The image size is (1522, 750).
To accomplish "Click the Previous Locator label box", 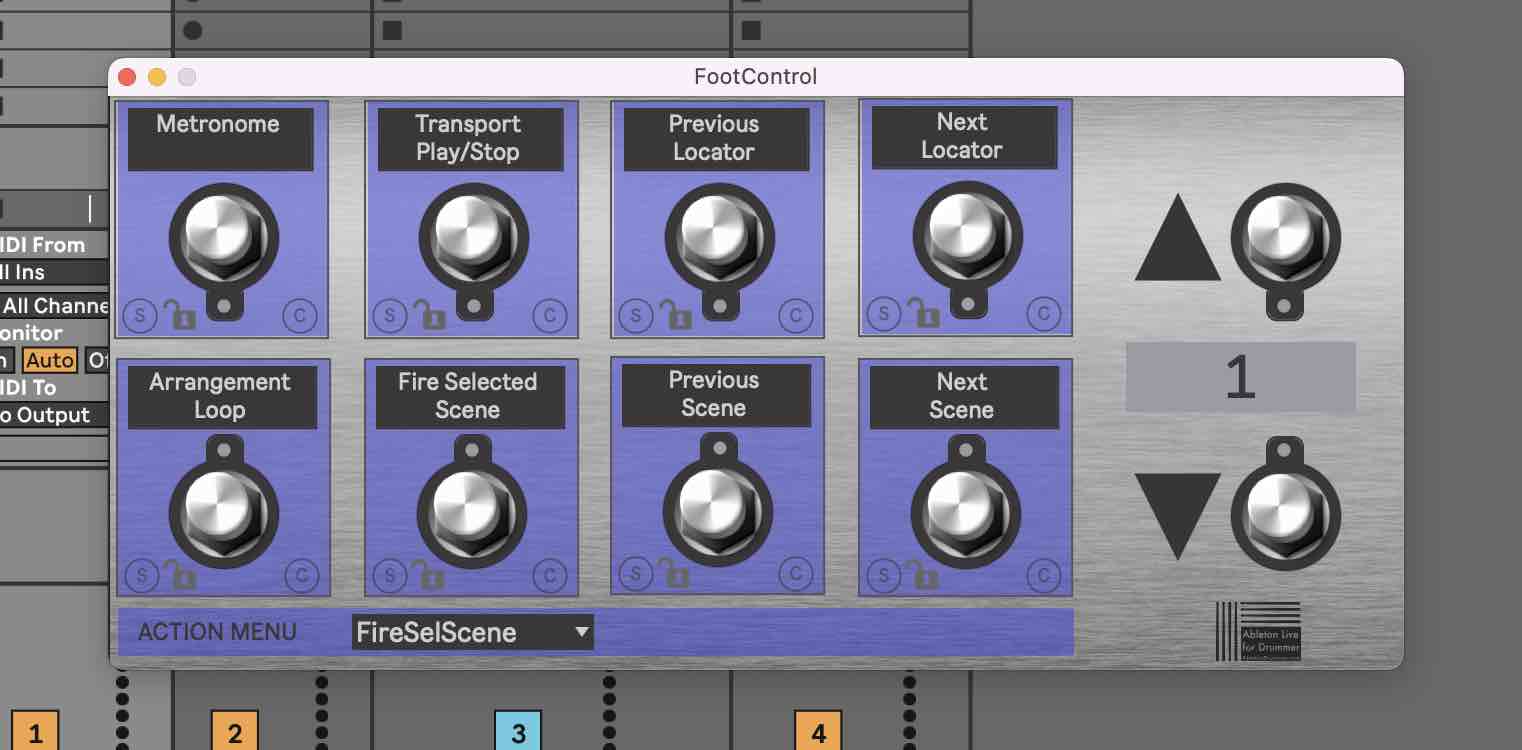I will pos(716,139).
